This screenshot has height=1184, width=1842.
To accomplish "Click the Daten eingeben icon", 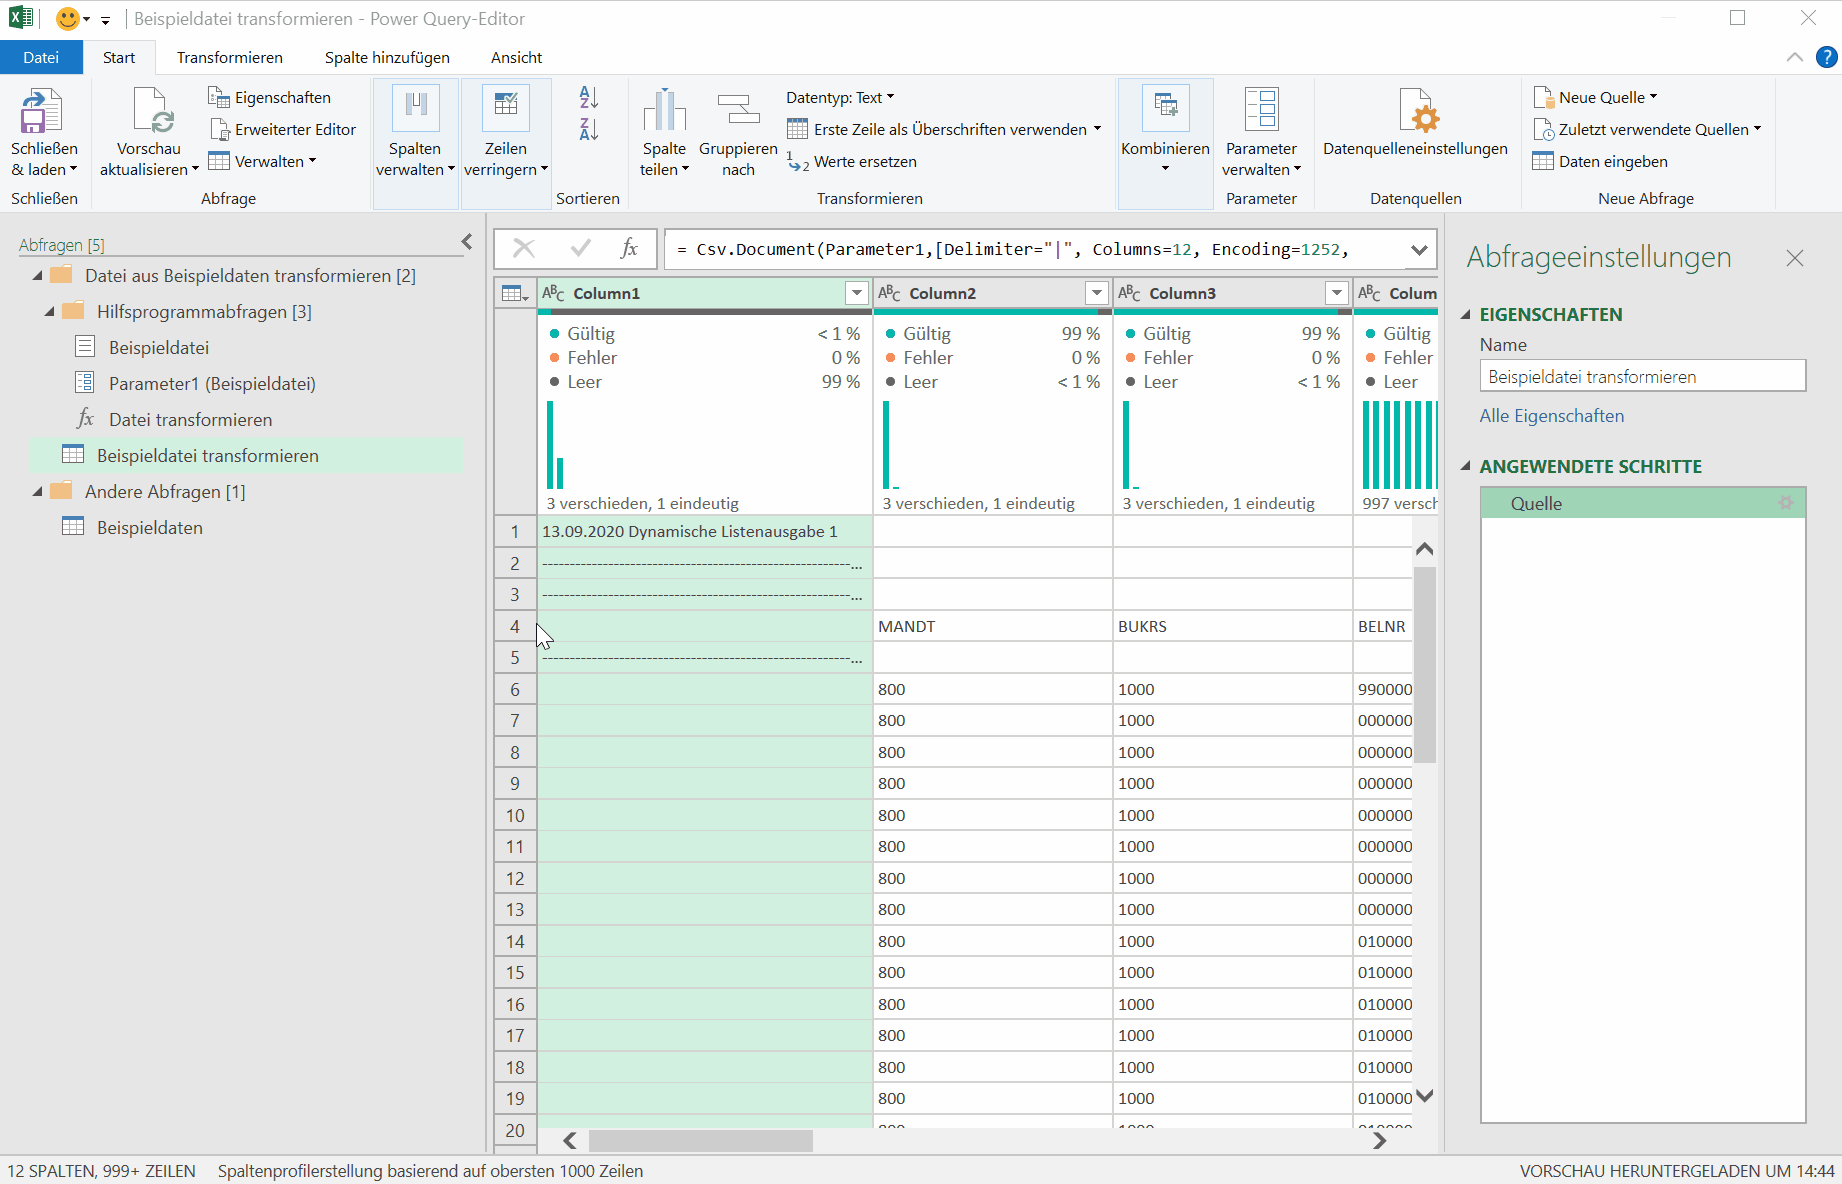I will pos(1543,162).
